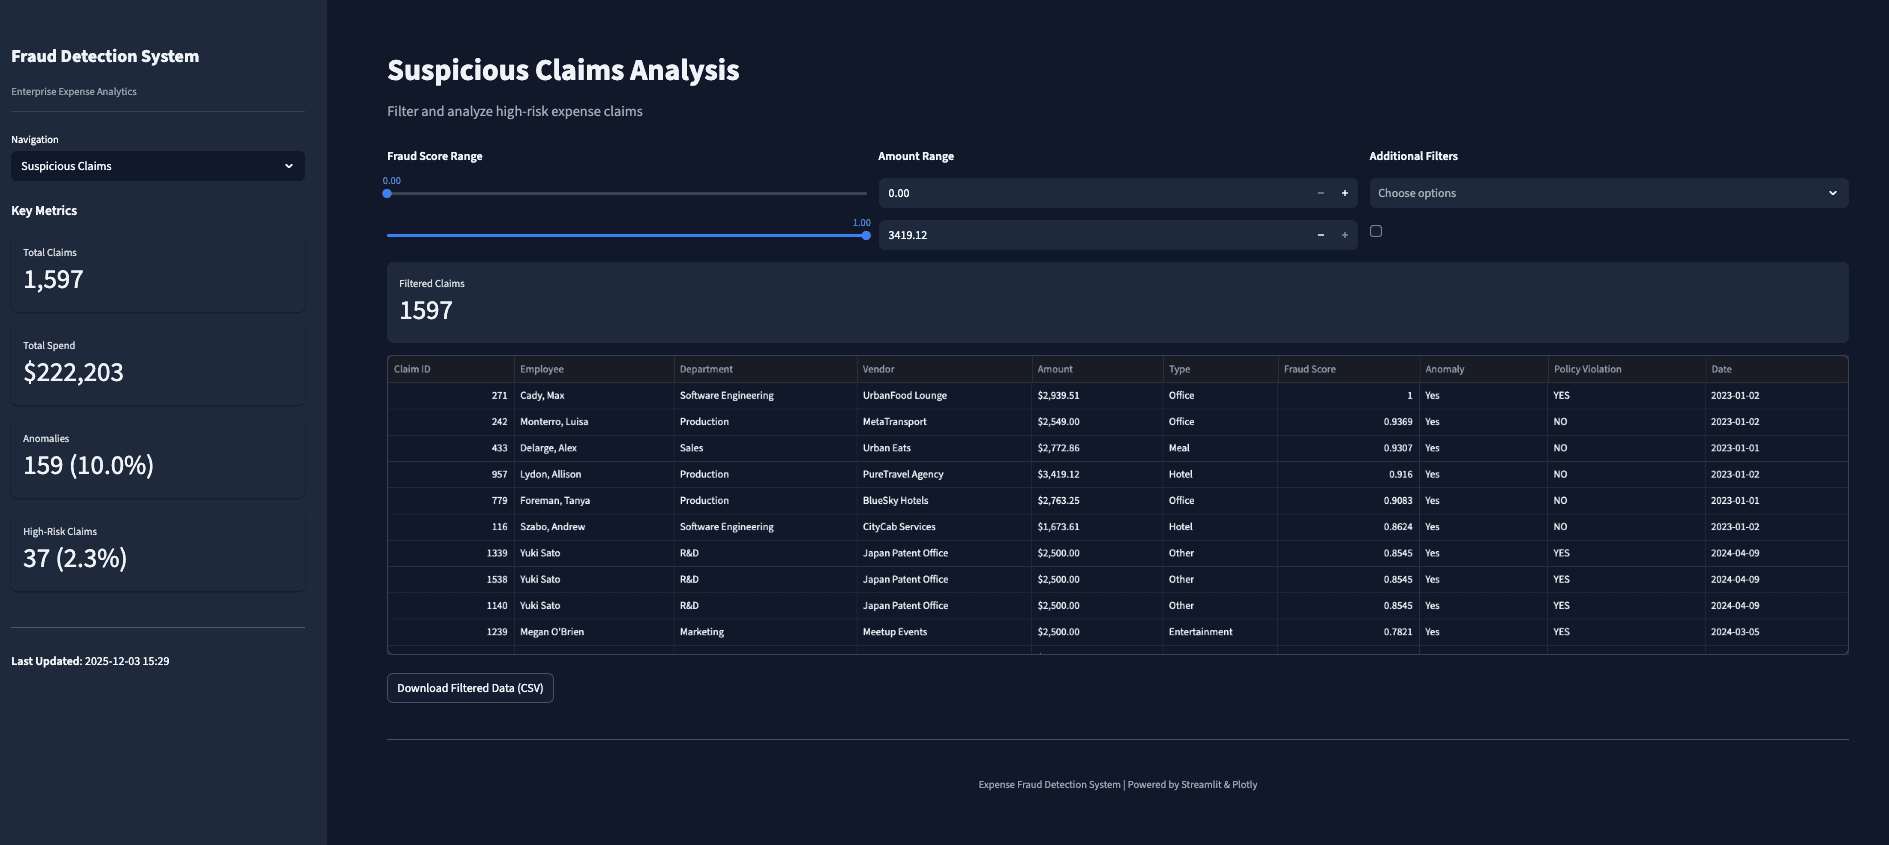Sort by the Vendor column header

(944, 369)
